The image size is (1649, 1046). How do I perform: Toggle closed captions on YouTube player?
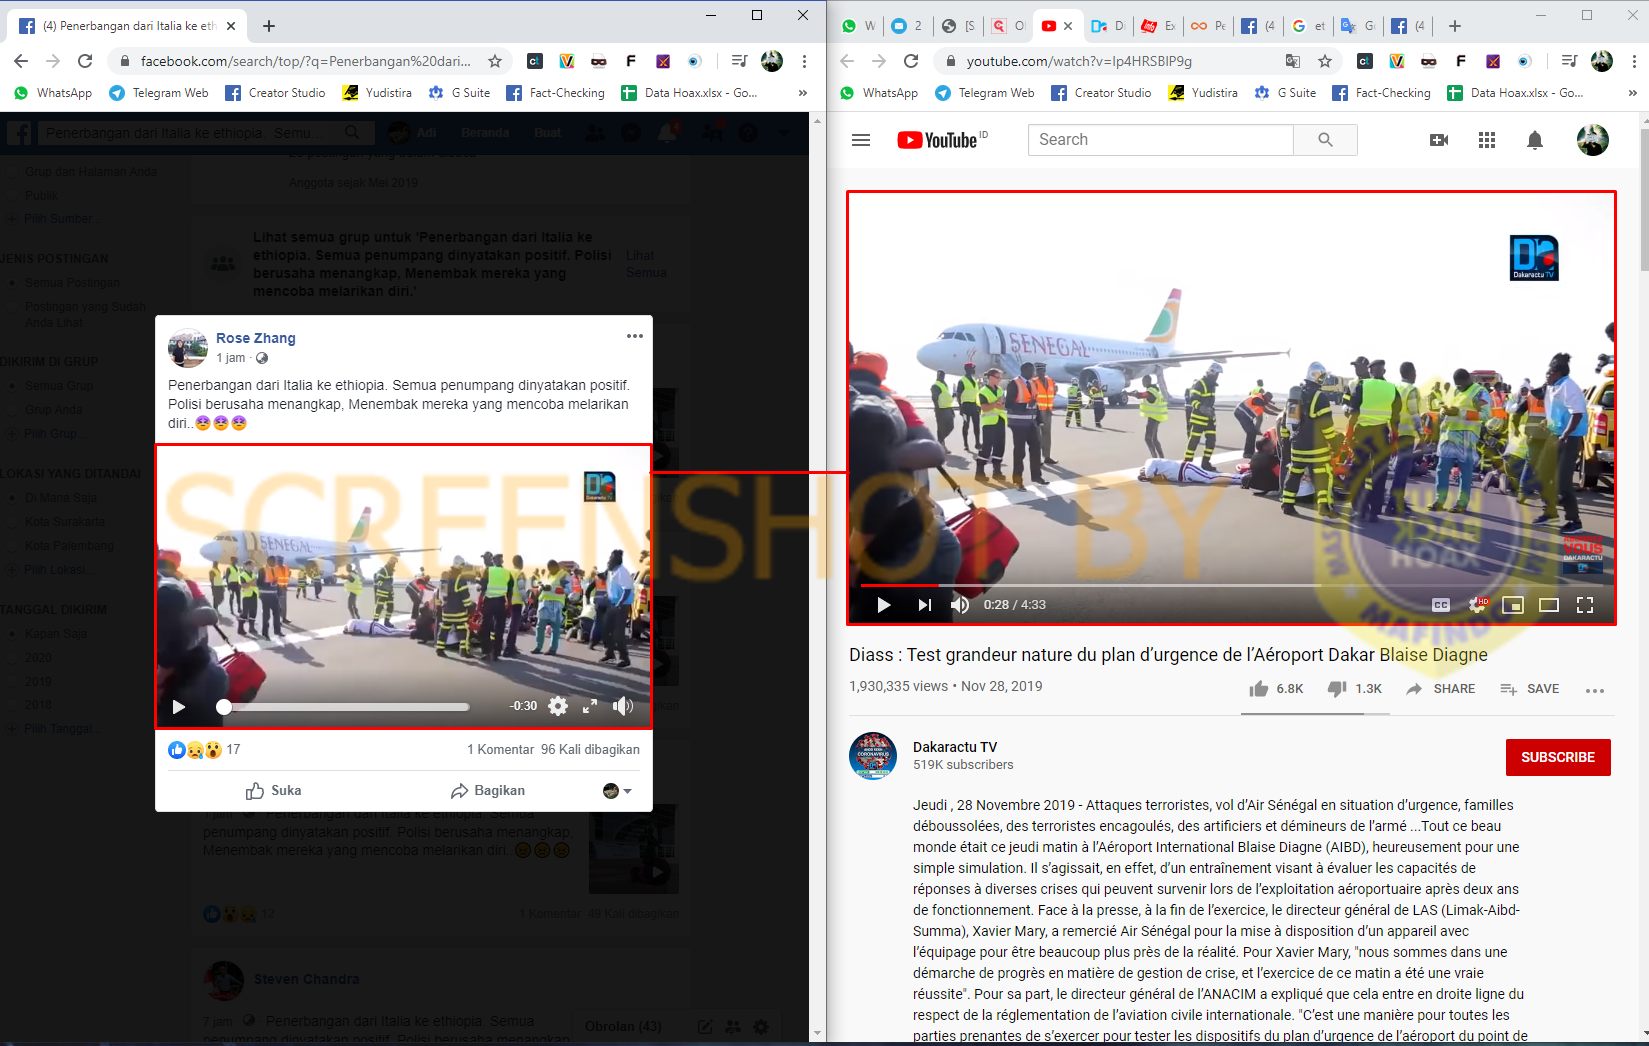1441,605
